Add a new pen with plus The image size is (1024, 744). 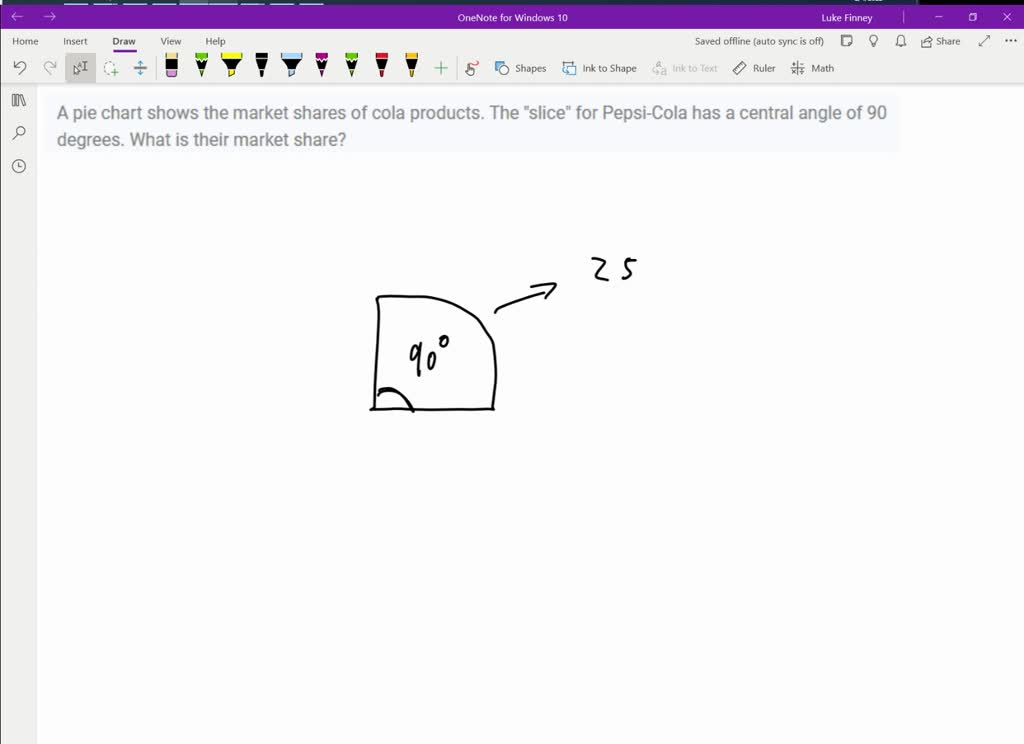click(x=441, y=68)
